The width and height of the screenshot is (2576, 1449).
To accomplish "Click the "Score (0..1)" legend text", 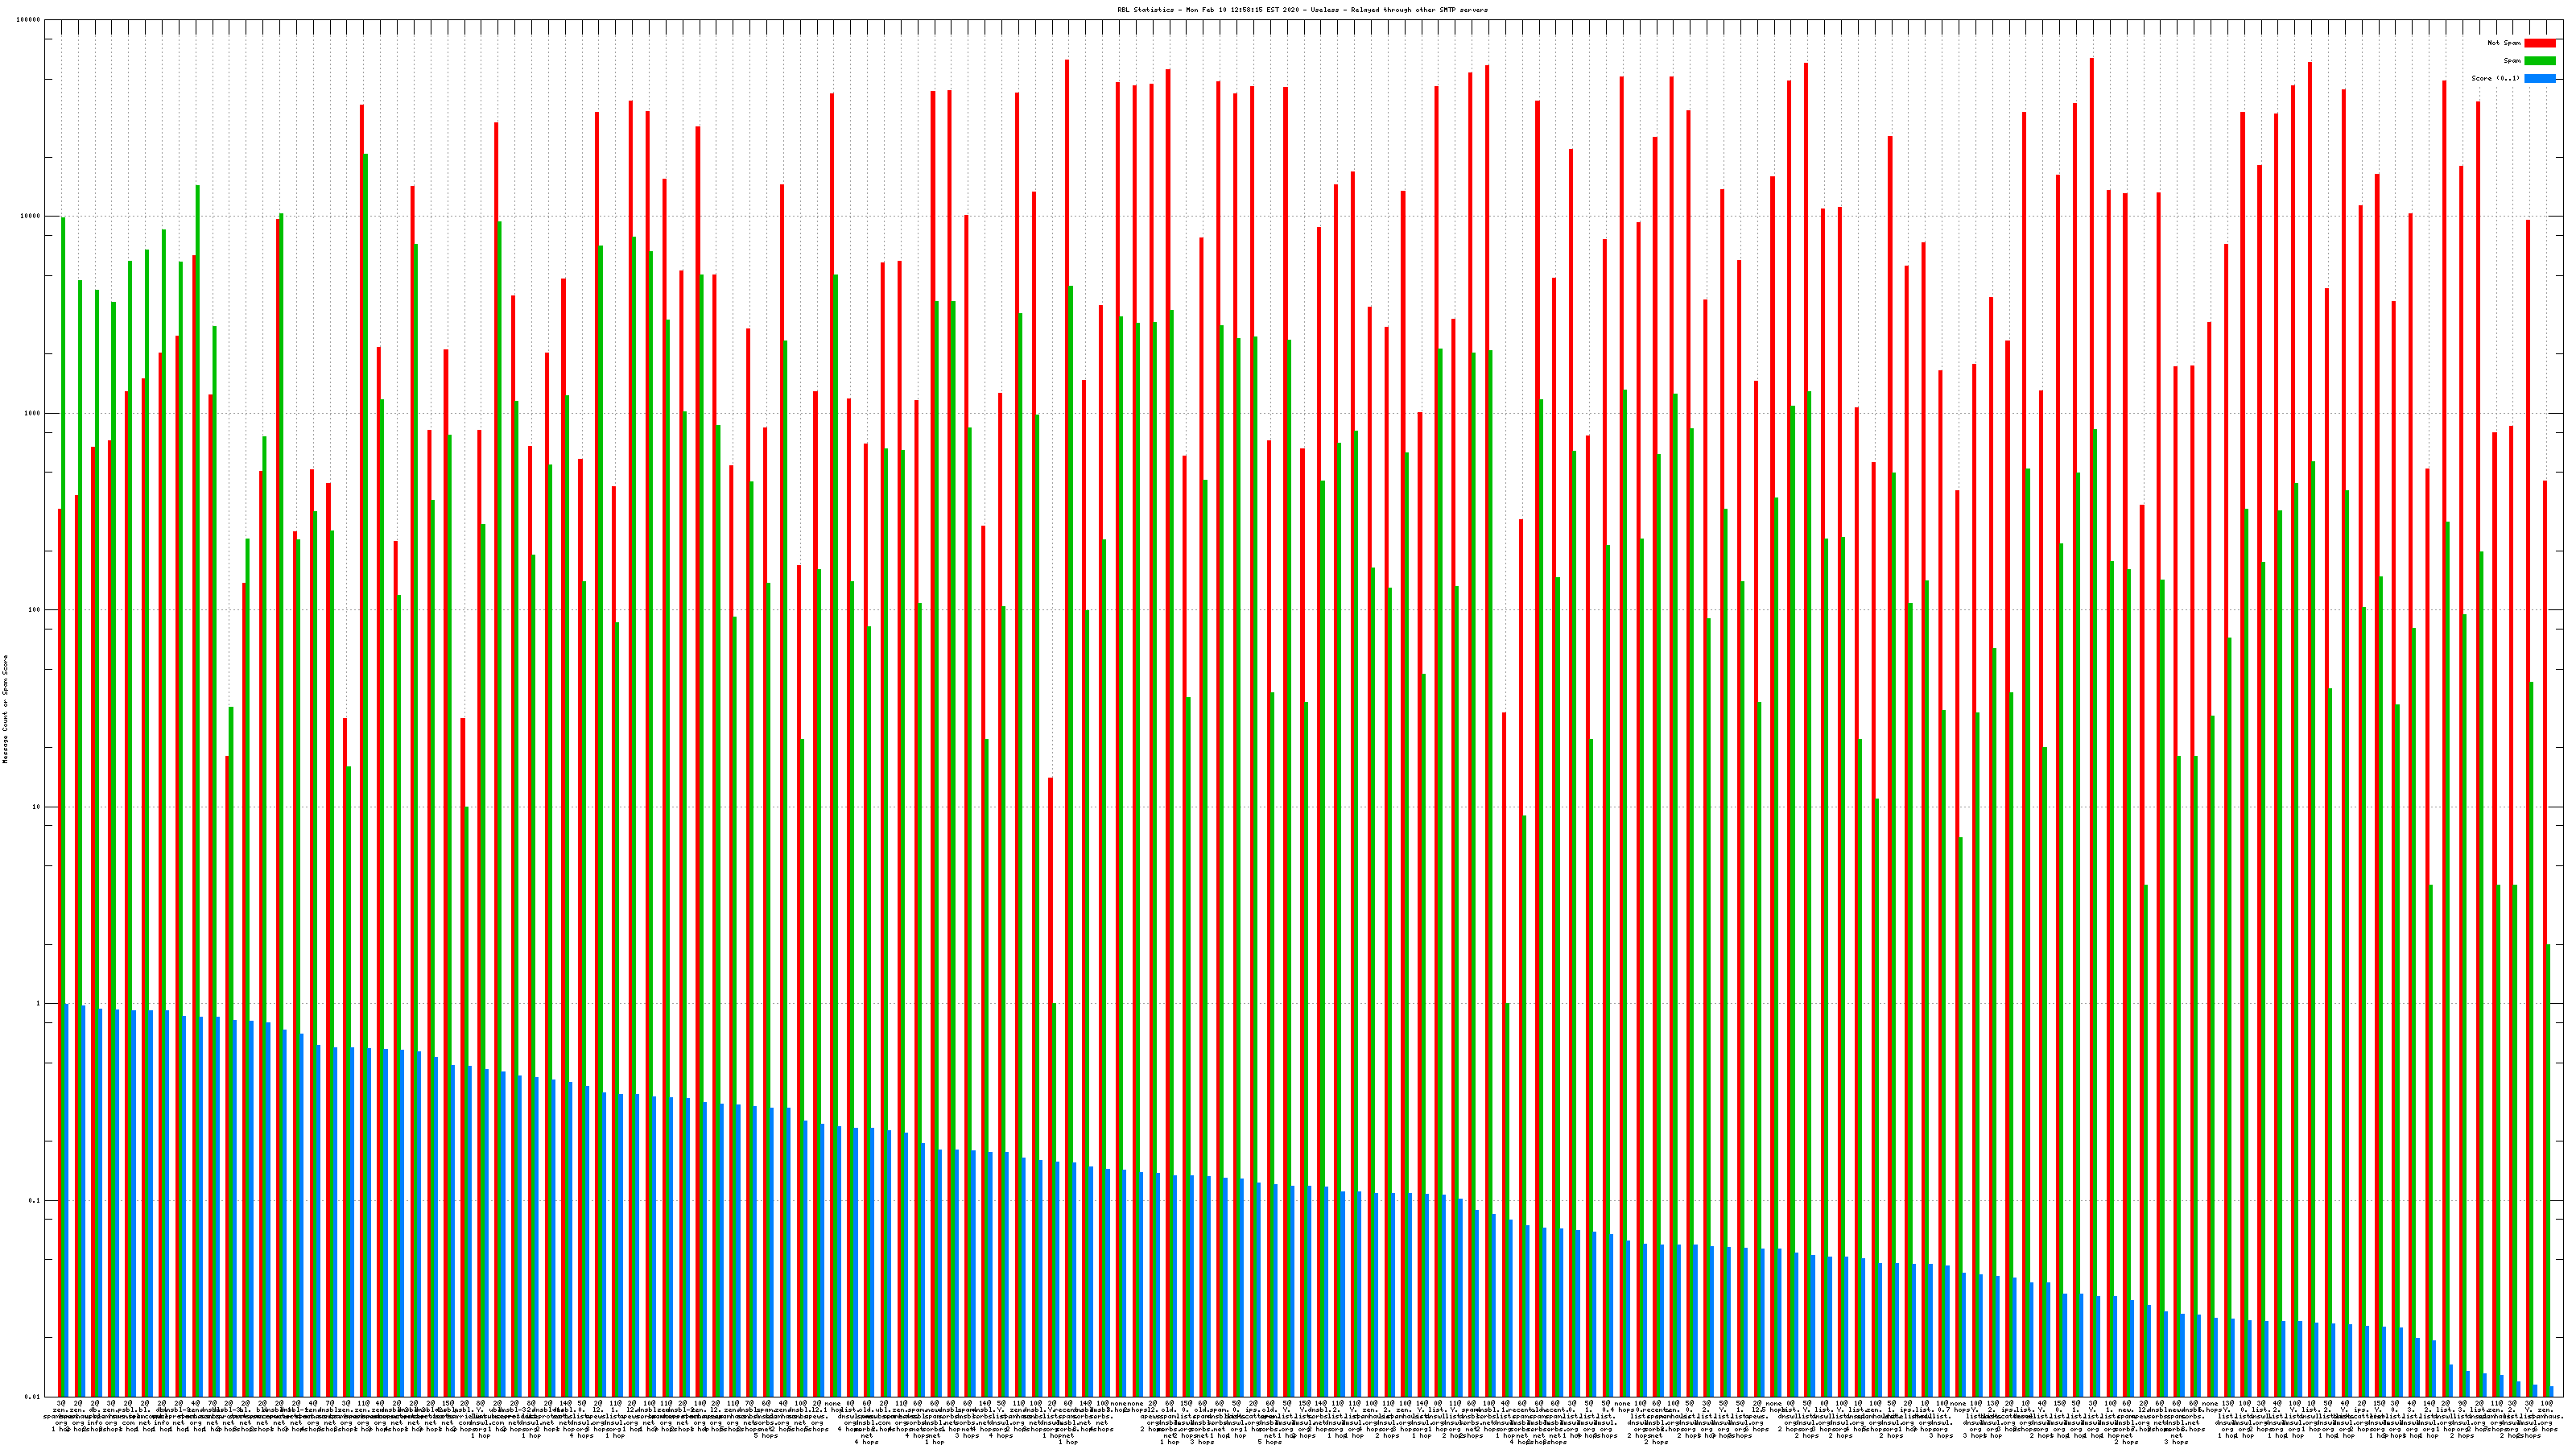I will coord(2495,78).
